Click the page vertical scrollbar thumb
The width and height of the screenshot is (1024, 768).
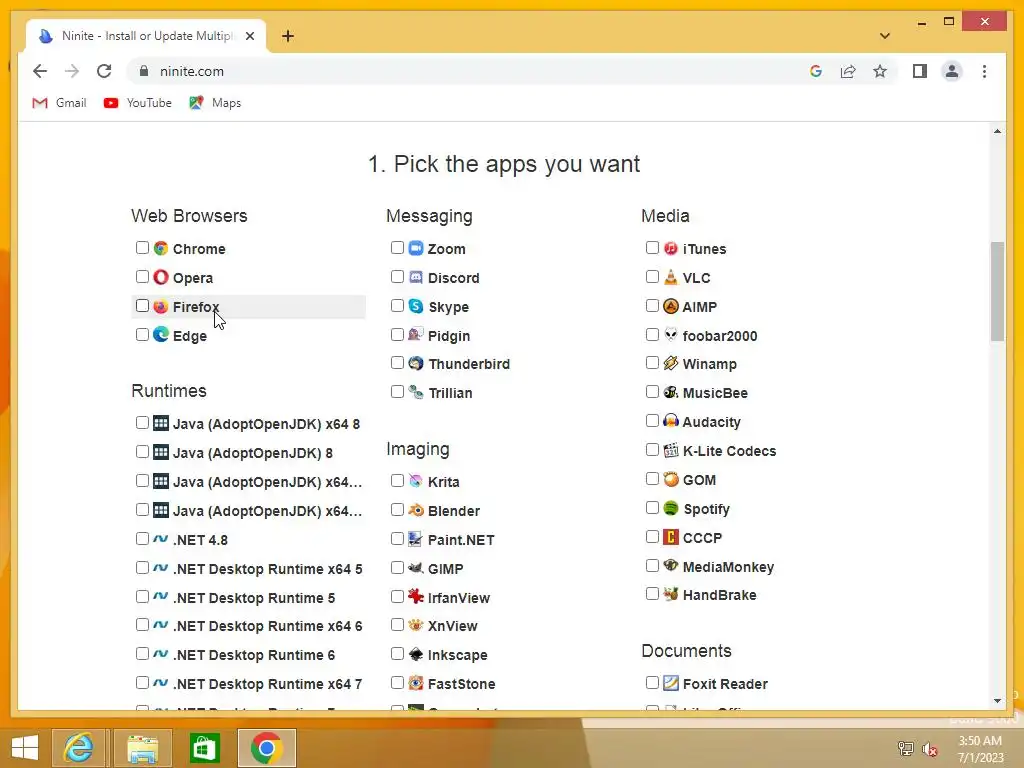pyautogui.click(x=997, y=291)
